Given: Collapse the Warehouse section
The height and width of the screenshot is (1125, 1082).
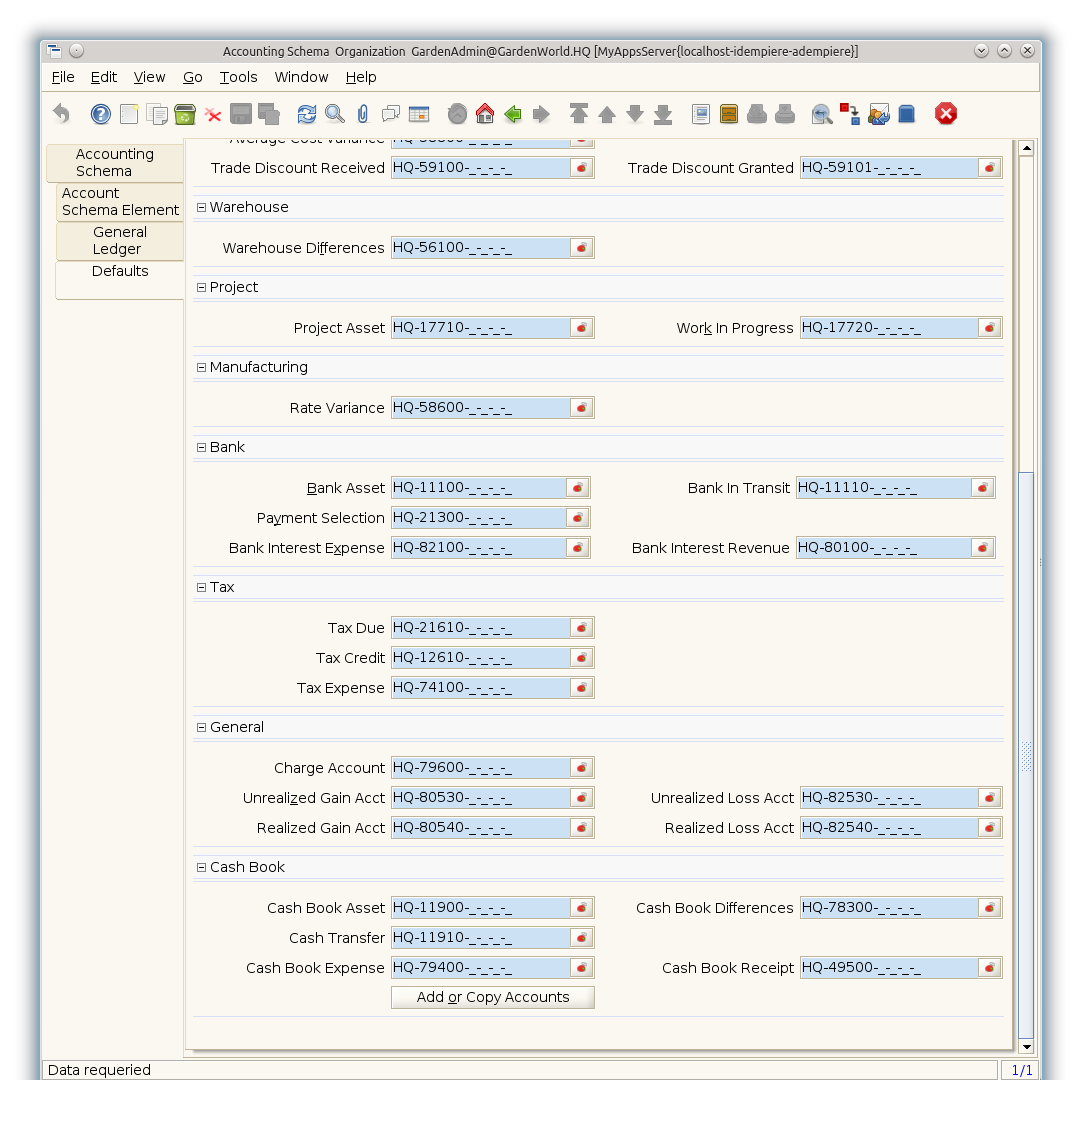Looking at the screenshot, I should tap(201, 208).
